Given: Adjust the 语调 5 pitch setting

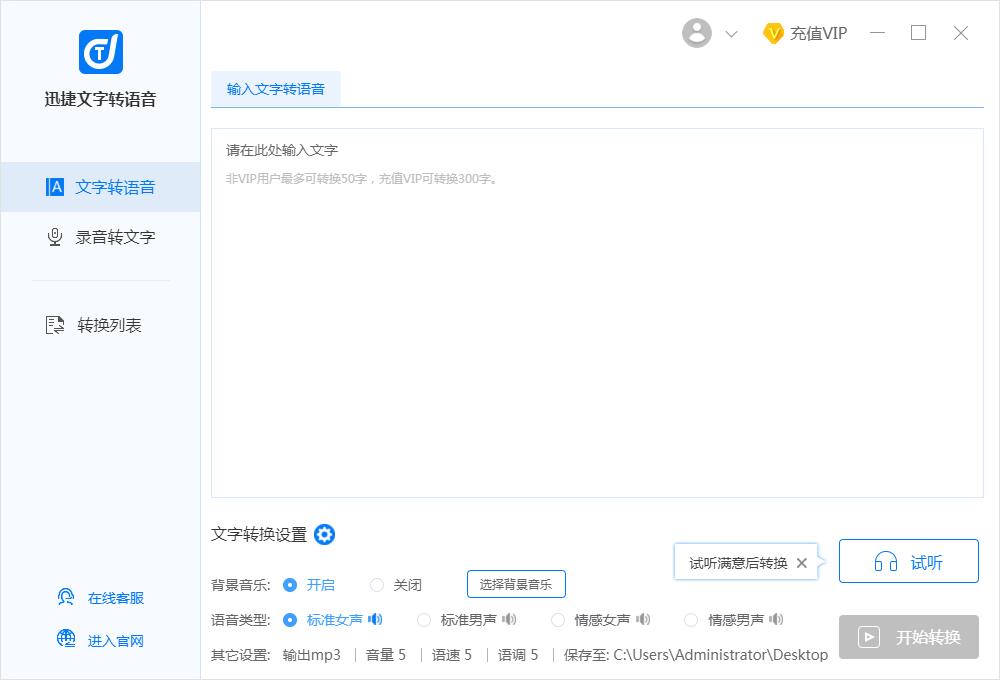Looking at the screenshot, I should pos(518,654).
